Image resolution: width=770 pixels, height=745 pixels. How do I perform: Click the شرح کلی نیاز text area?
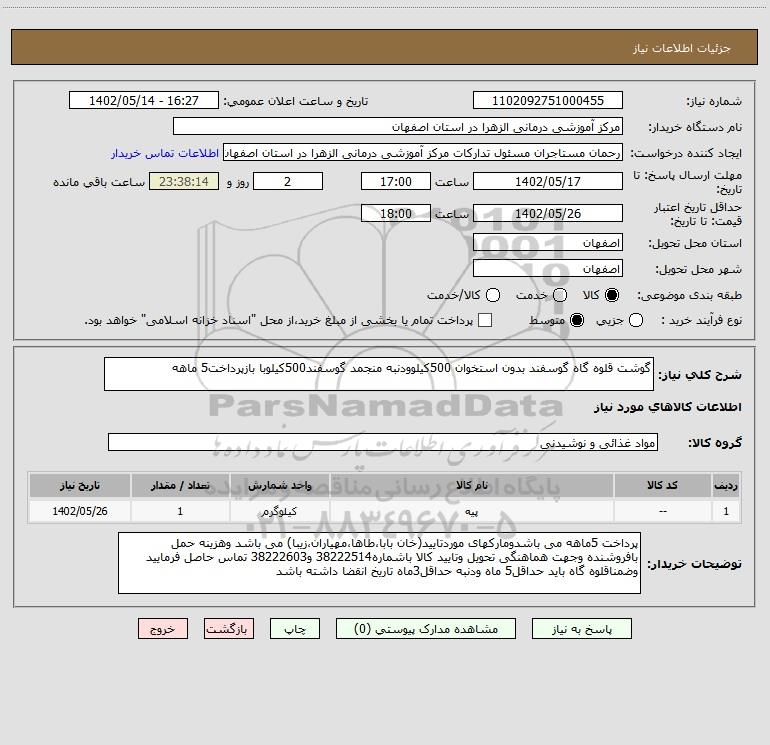pos(379,374)
